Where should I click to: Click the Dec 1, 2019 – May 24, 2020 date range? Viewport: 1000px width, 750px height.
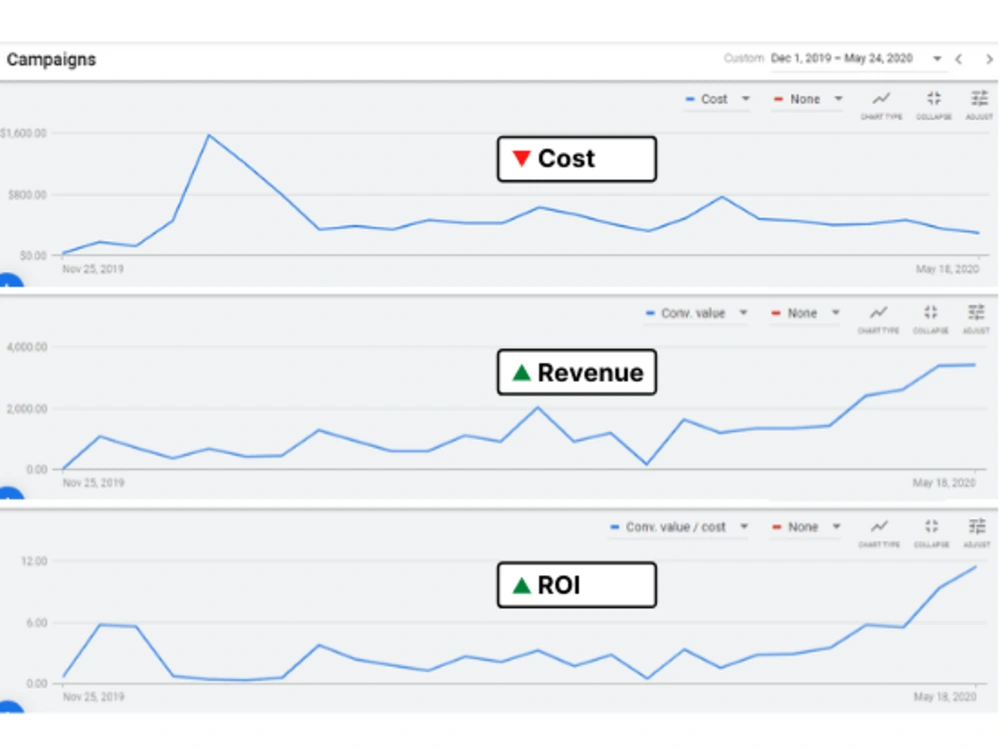click(841, 59)
